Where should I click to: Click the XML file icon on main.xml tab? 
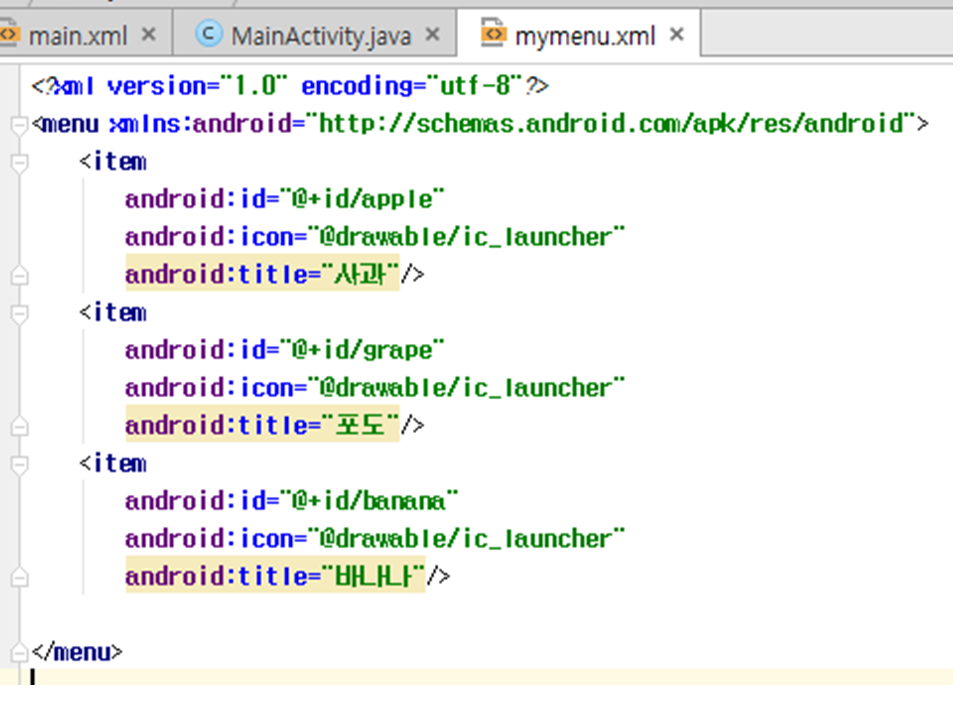tap(10, 34)
